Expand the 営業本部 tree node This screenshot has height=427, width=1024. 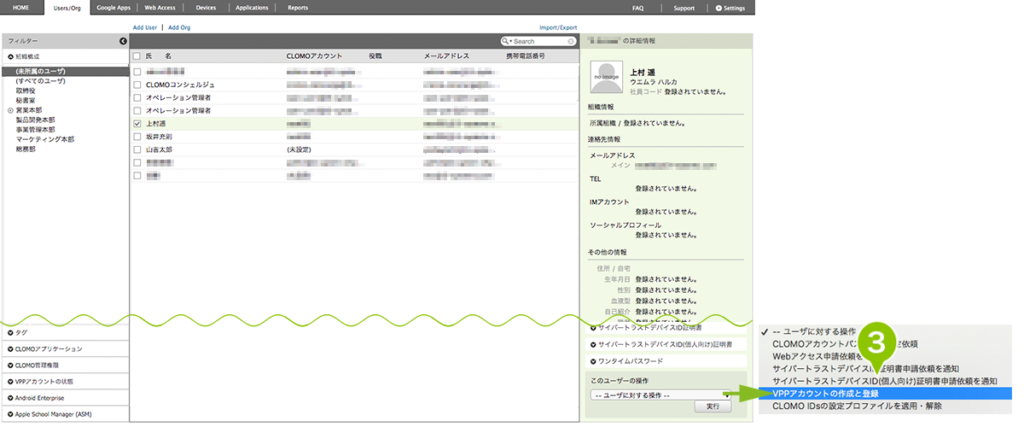pos(11,110)
